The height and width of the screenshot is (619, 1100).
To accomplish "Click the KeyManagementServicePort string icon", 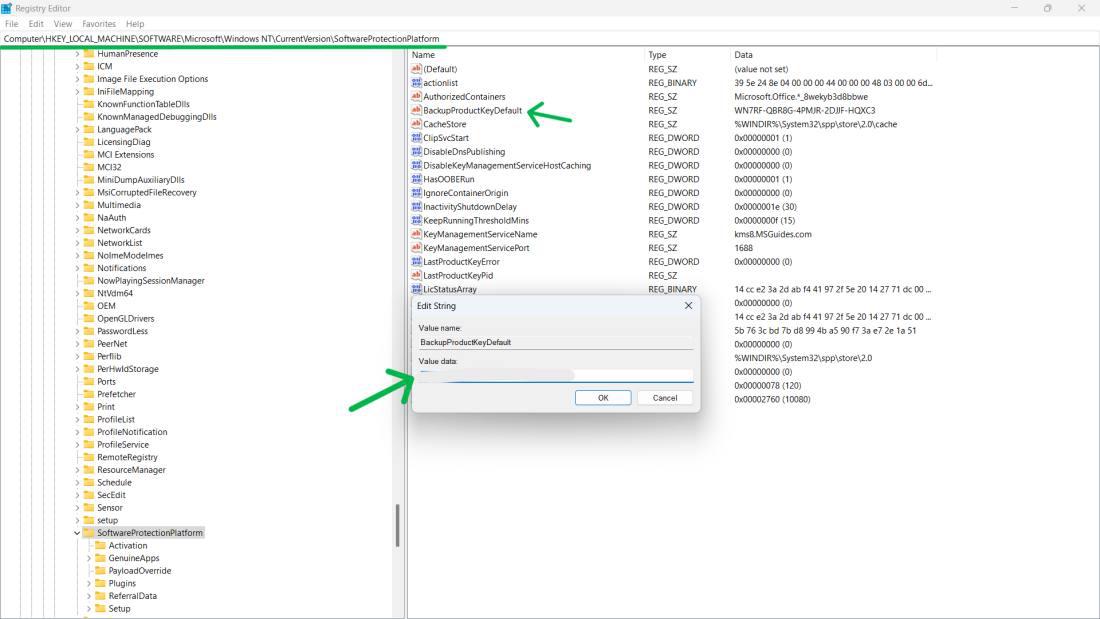I will [416, 248].
